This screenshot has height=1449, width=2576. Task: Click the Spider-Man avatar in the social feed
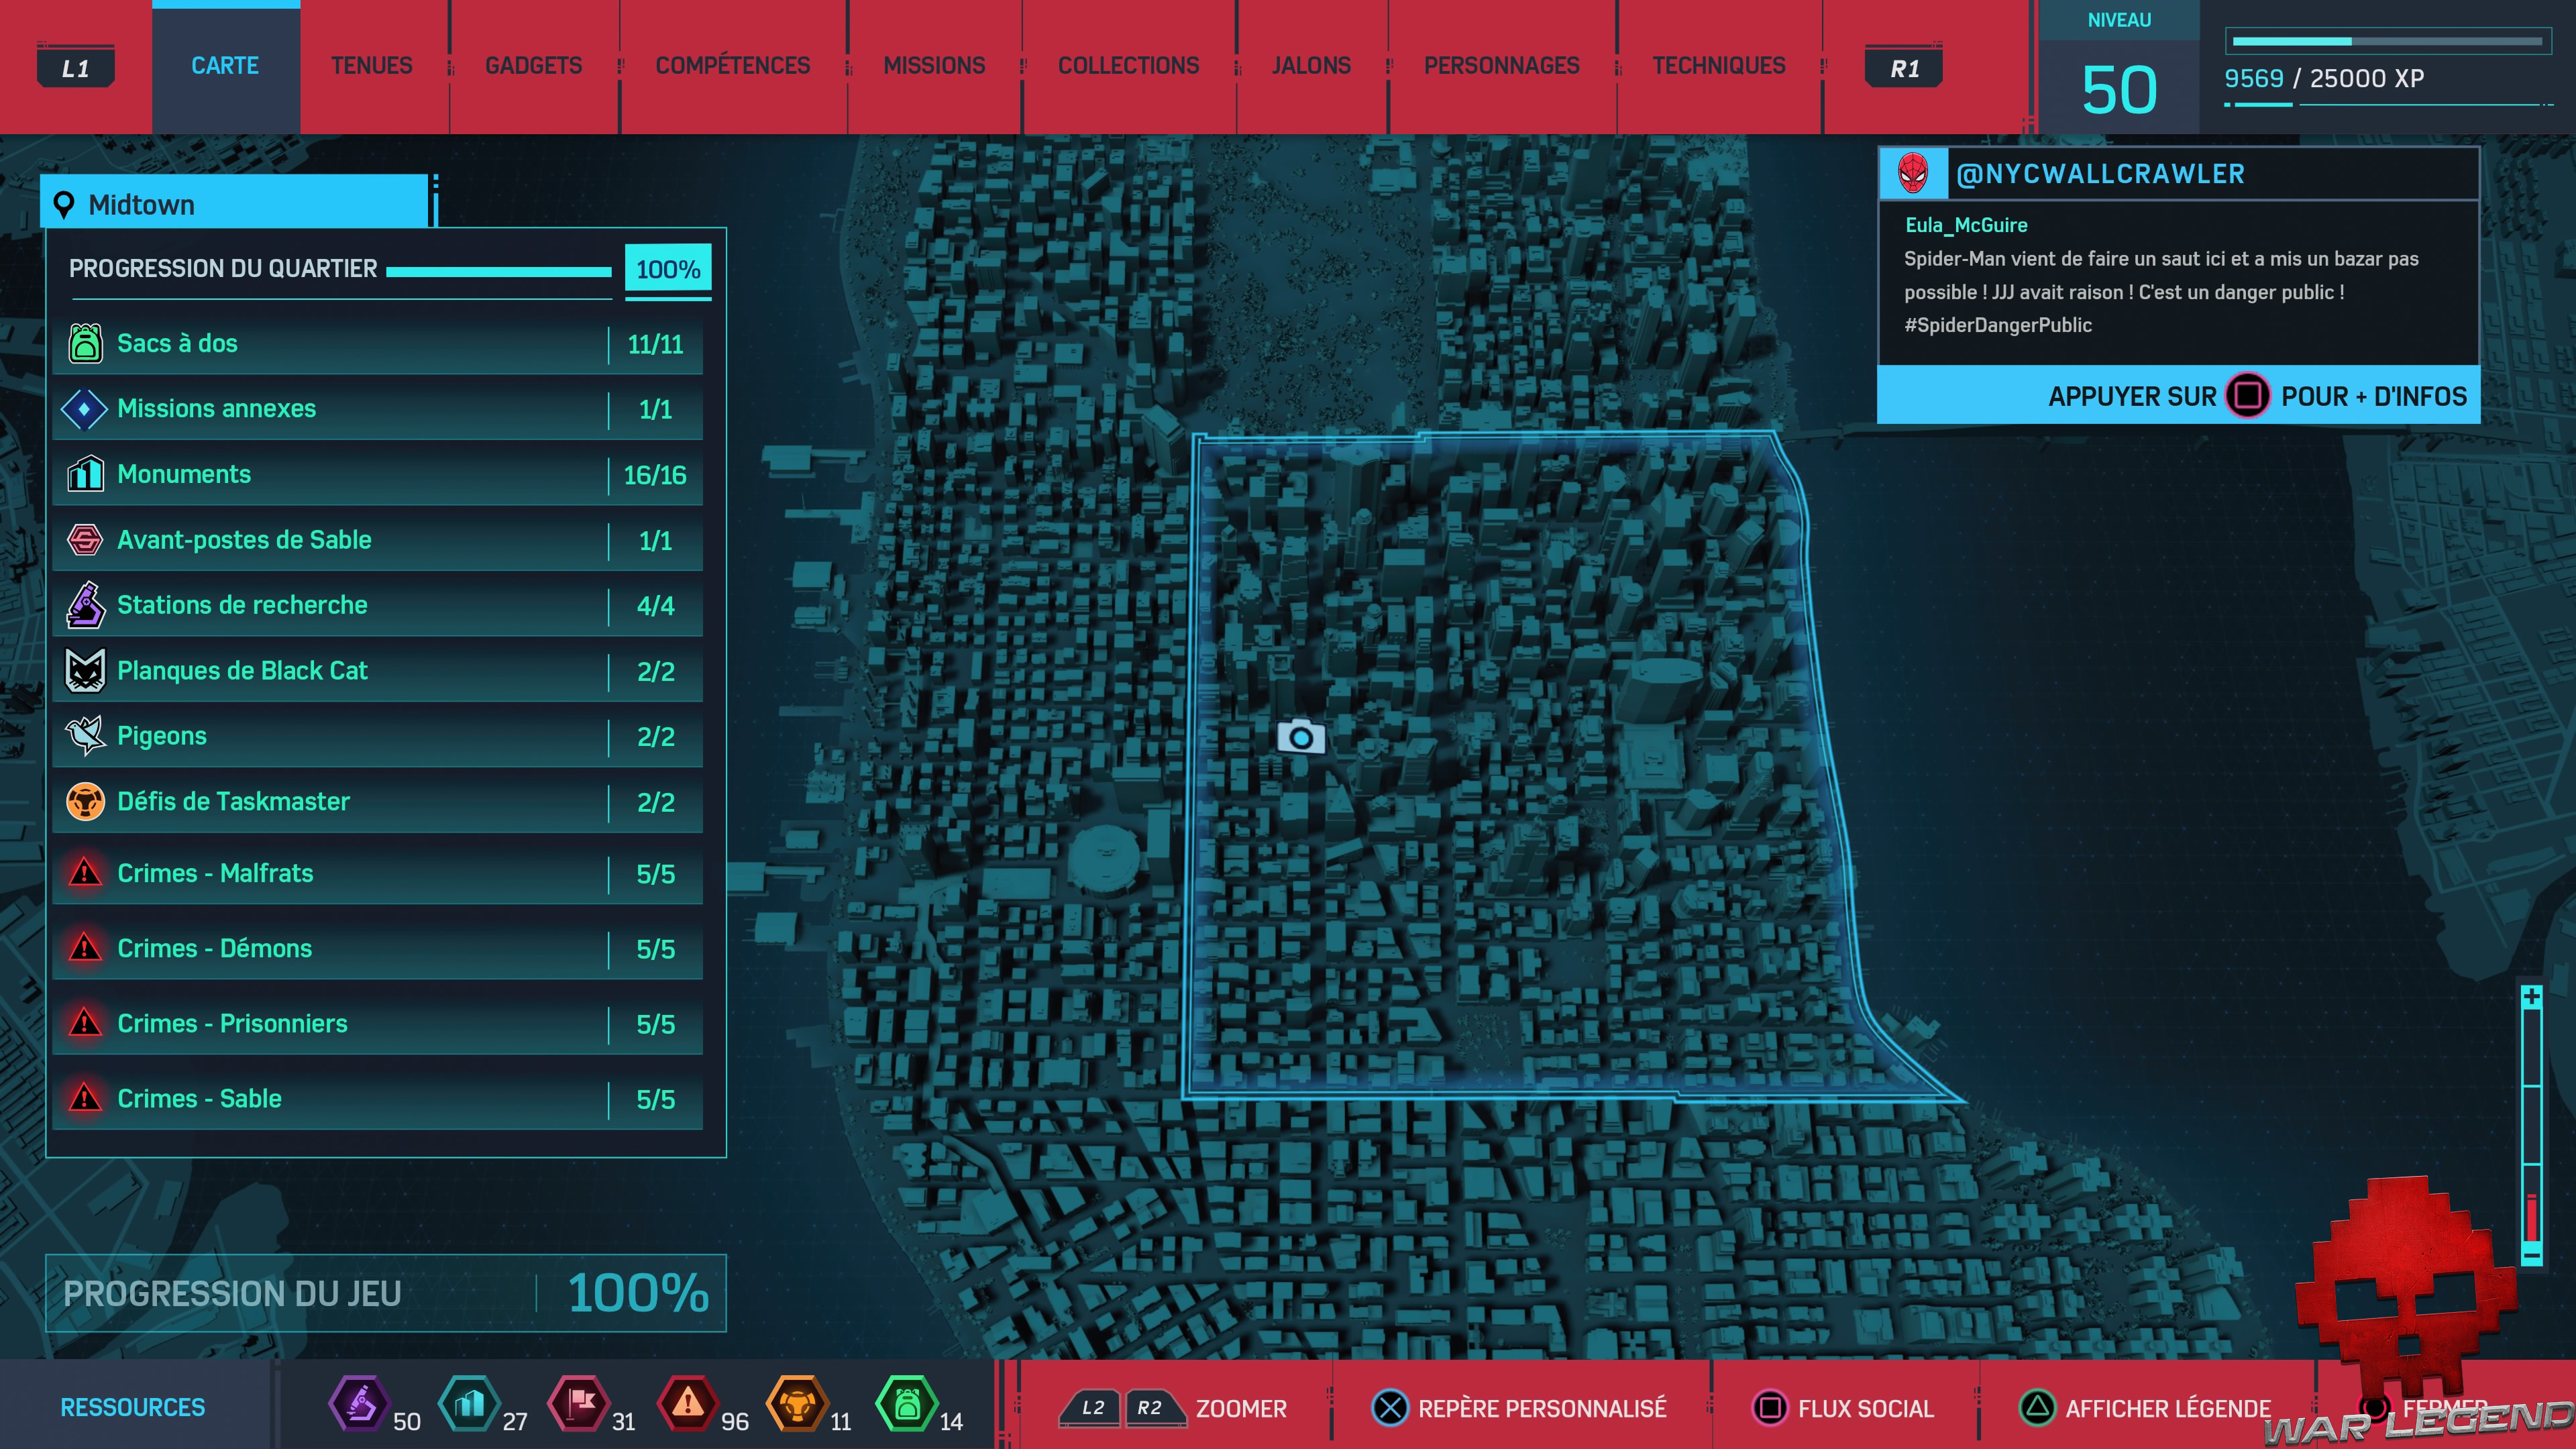click(x=1912, y=174)
